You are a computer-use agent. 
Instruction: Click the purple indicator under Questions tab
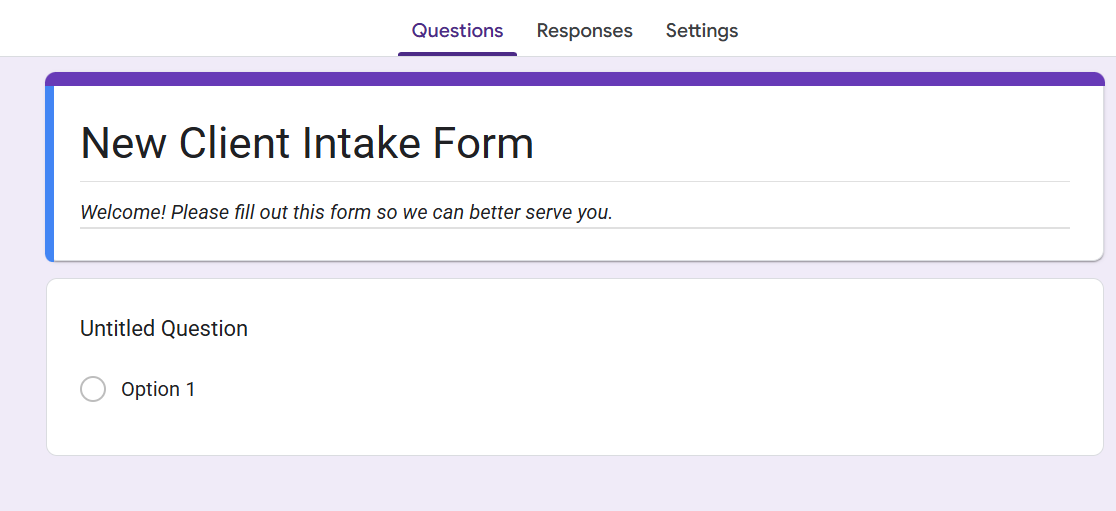point(457,54)
